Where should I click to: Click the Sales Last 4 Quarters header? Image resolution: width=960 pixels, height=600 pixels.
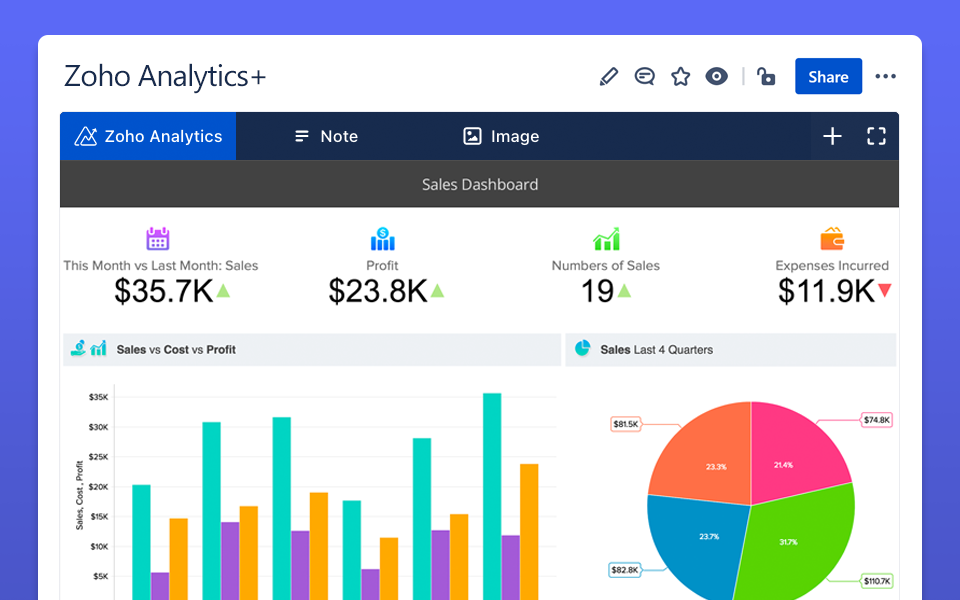pos(730,350)
